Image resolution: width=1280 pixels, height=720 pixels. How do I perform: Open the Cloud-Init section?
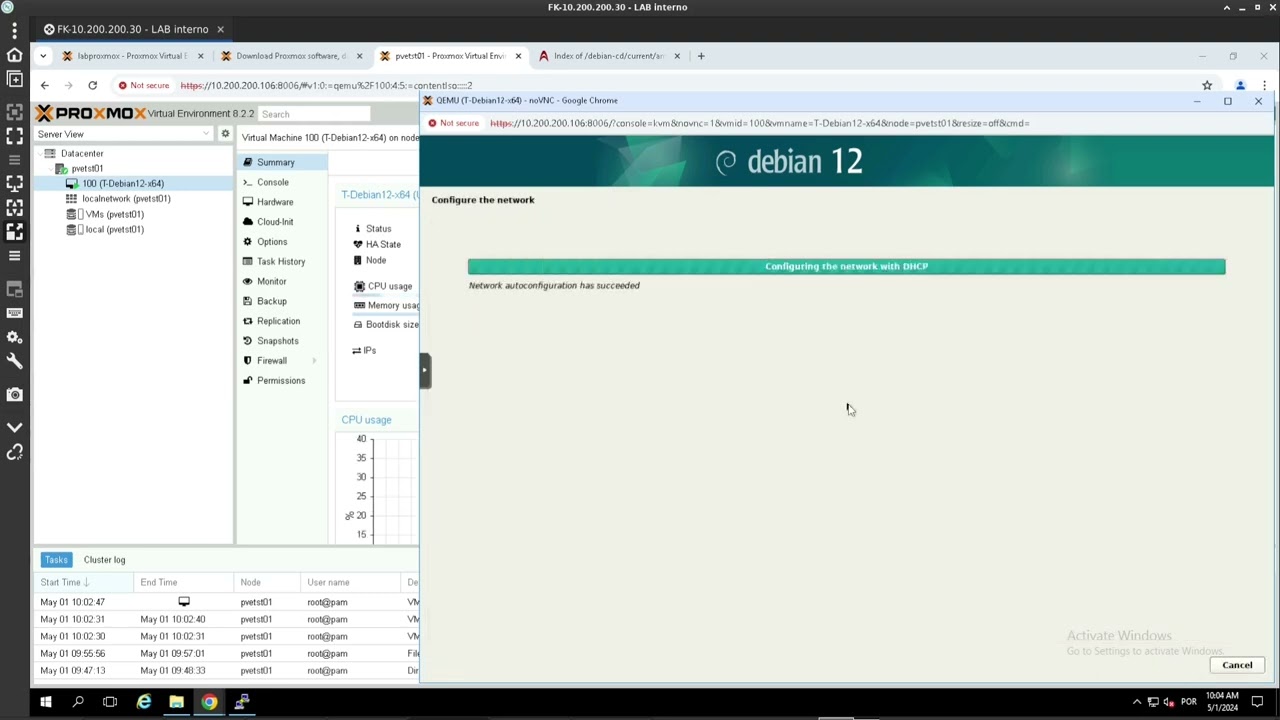(x=274, y=222)
